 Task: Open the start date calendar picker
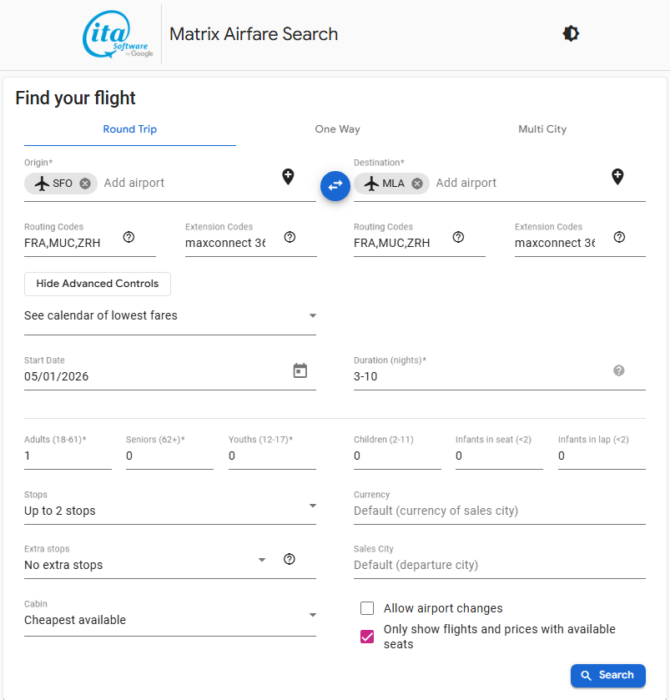tap(300, 371)
